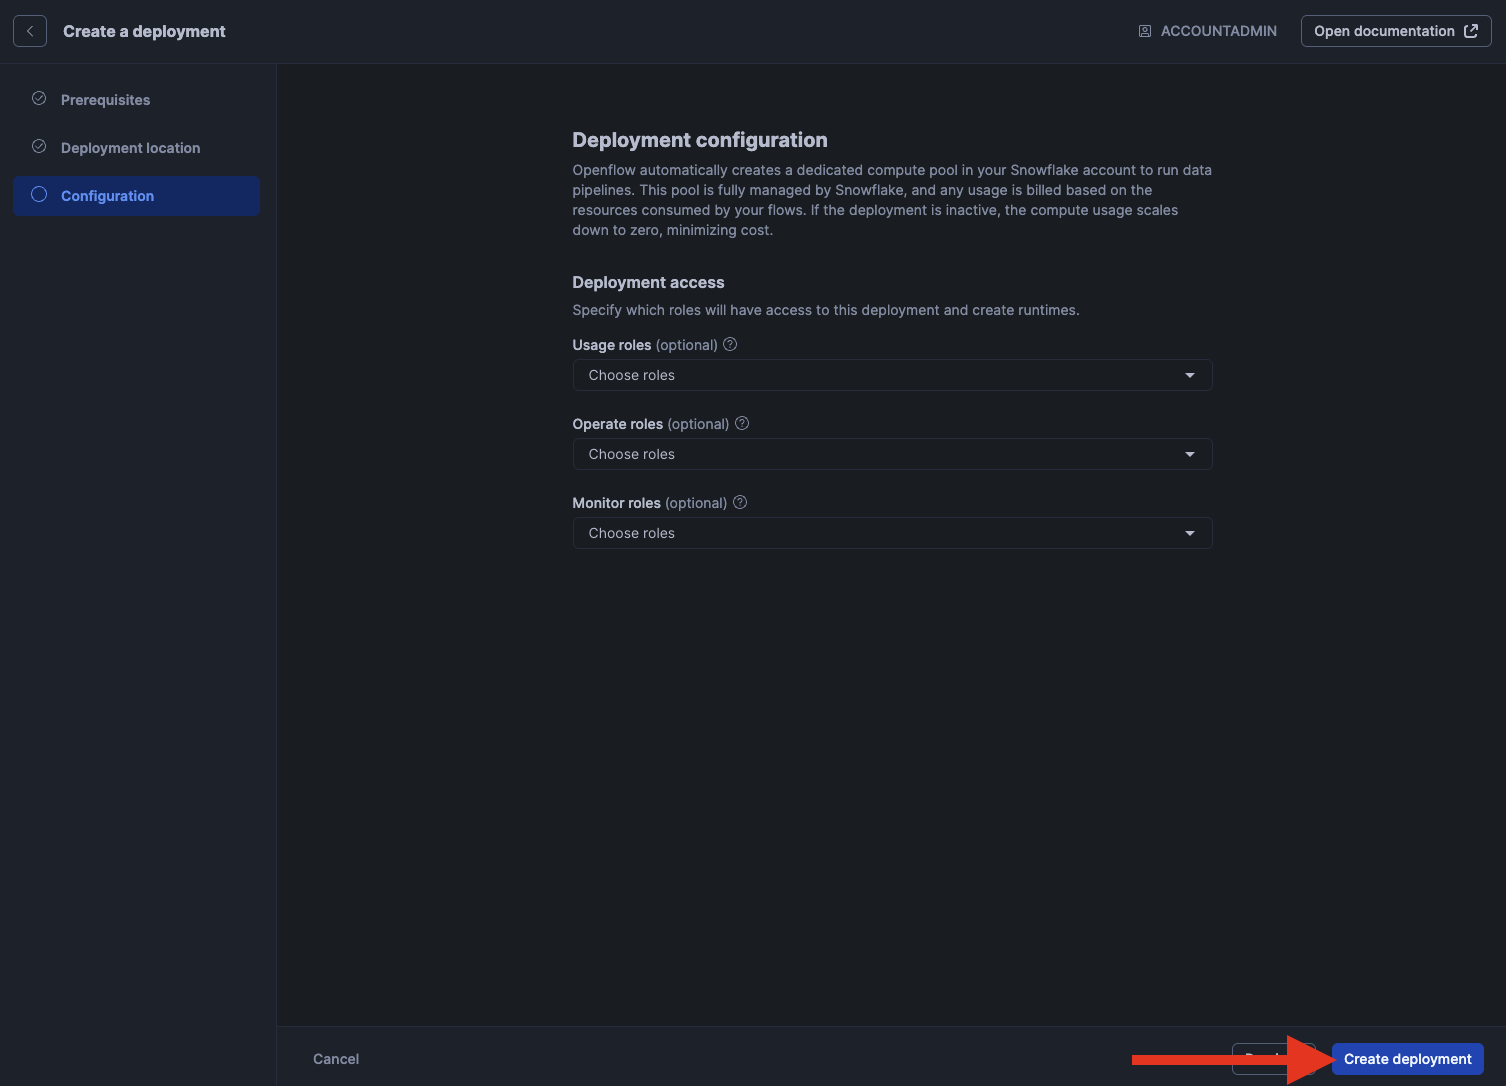Show help for Monitor roles

click(x=740, y=502)
